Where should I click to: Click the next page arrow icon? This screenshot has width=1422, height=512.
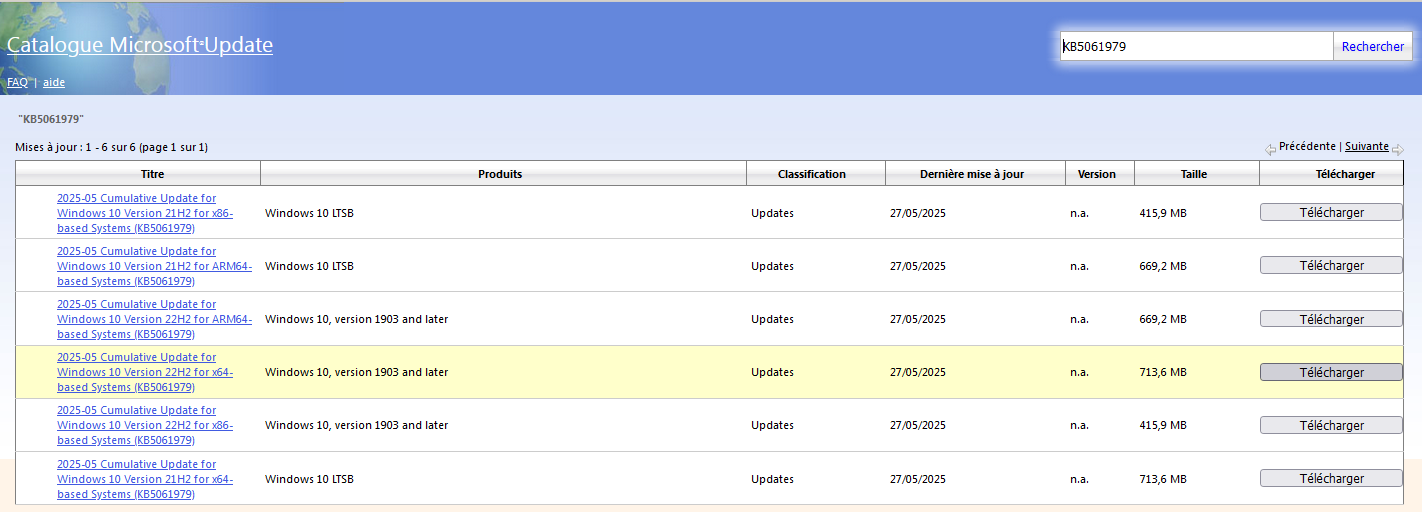click(x=1398, y=150)
